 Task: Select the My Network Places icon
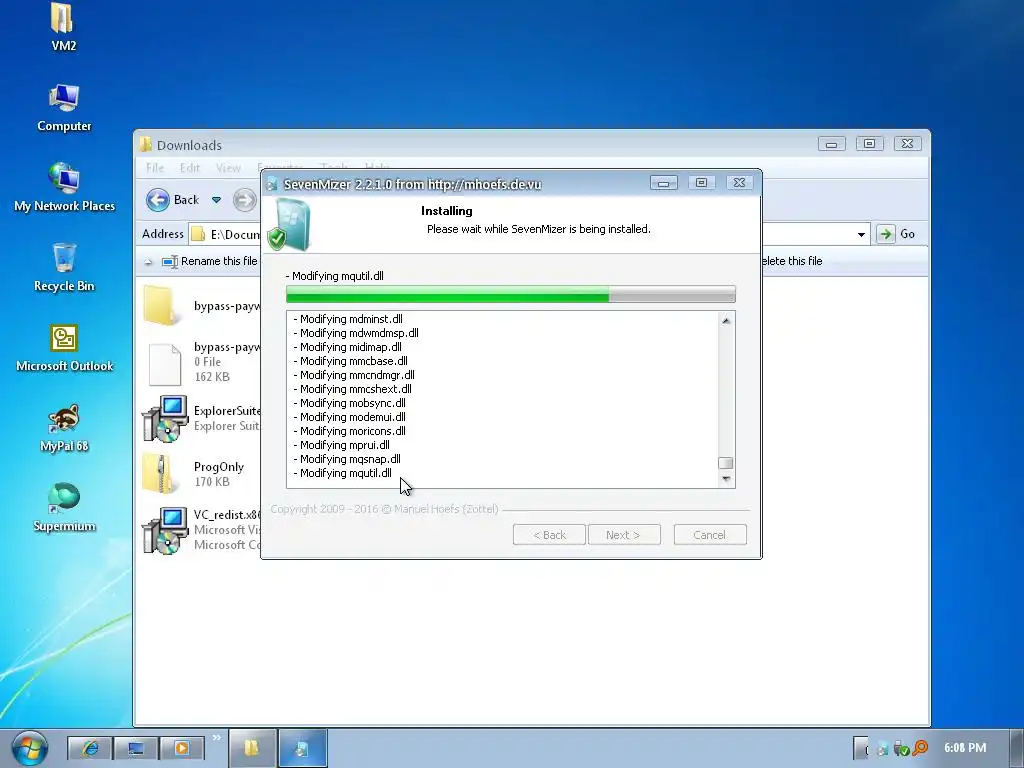(64, 187)
